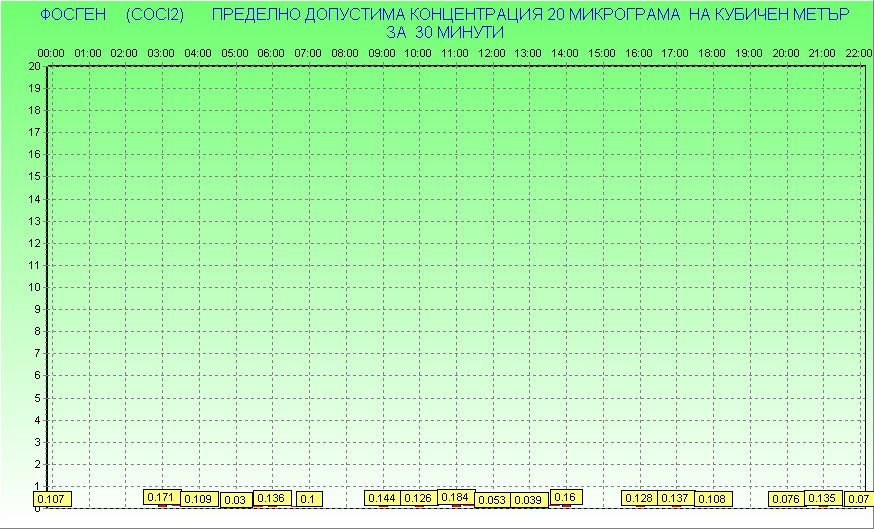874x529 pixels.
Task: Select the 09:00 time axis label
Action: point(382,54)
